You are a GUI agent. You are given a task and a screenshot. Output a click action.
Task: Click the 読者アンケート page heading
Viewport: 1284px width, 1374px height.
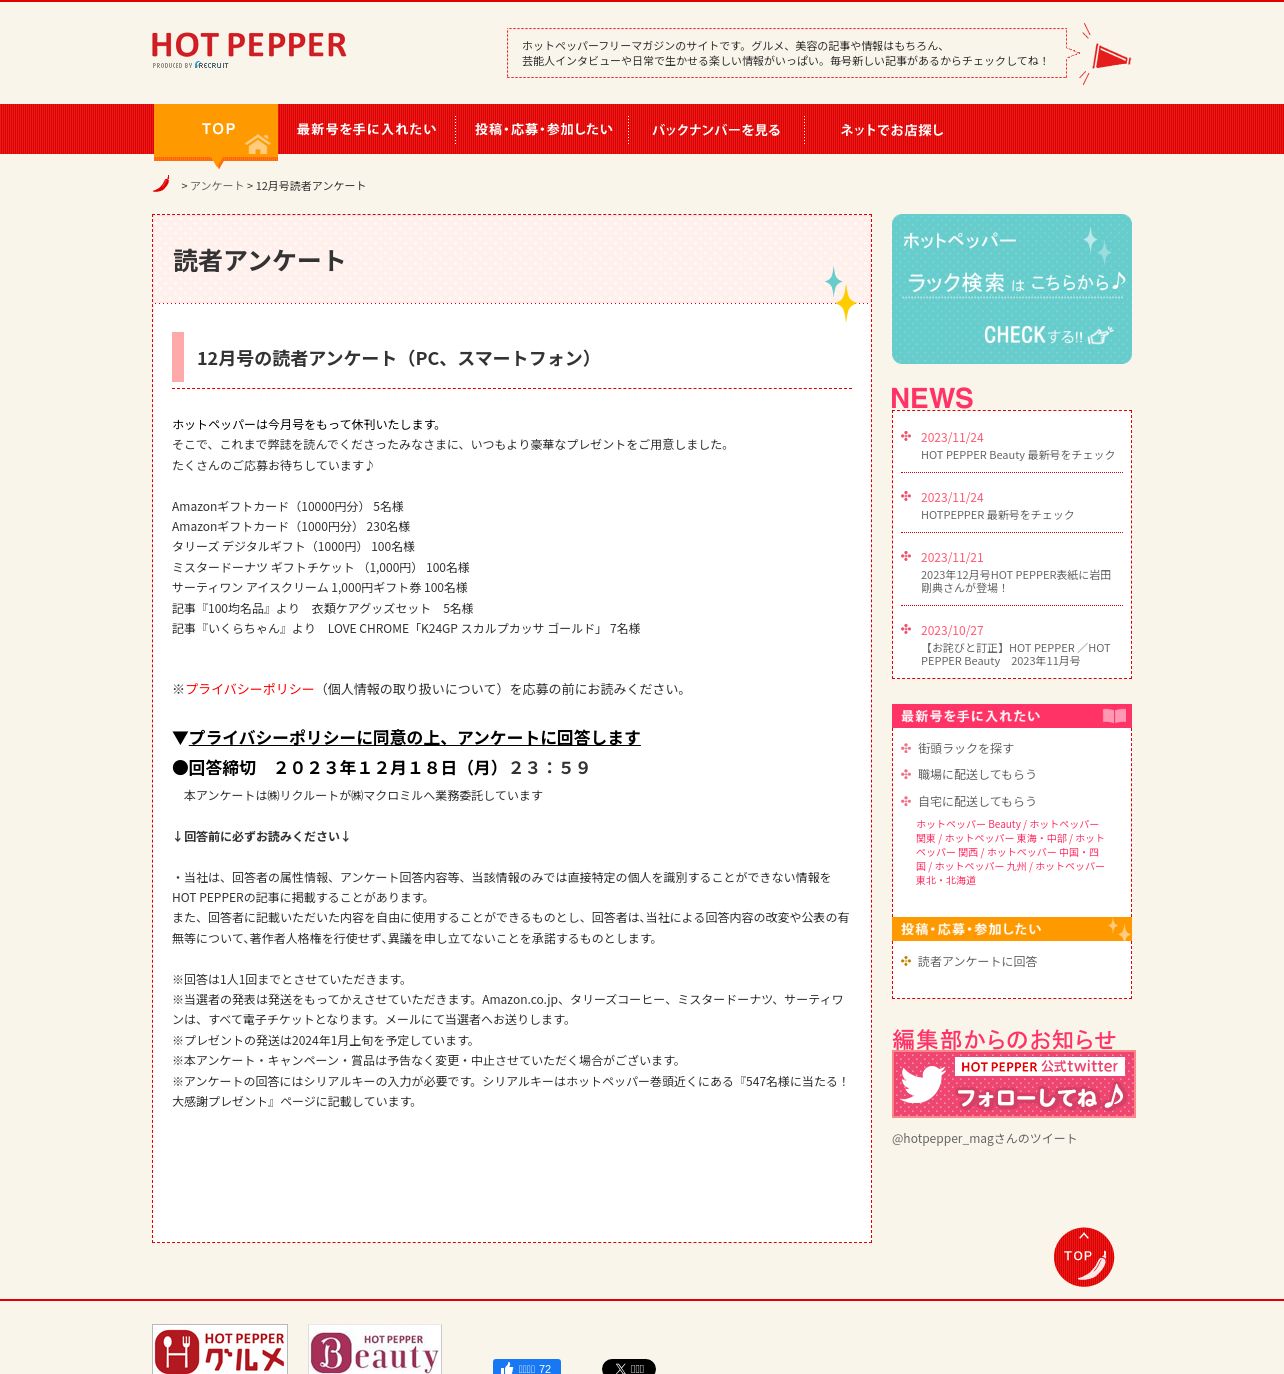(x=260, y=261)
